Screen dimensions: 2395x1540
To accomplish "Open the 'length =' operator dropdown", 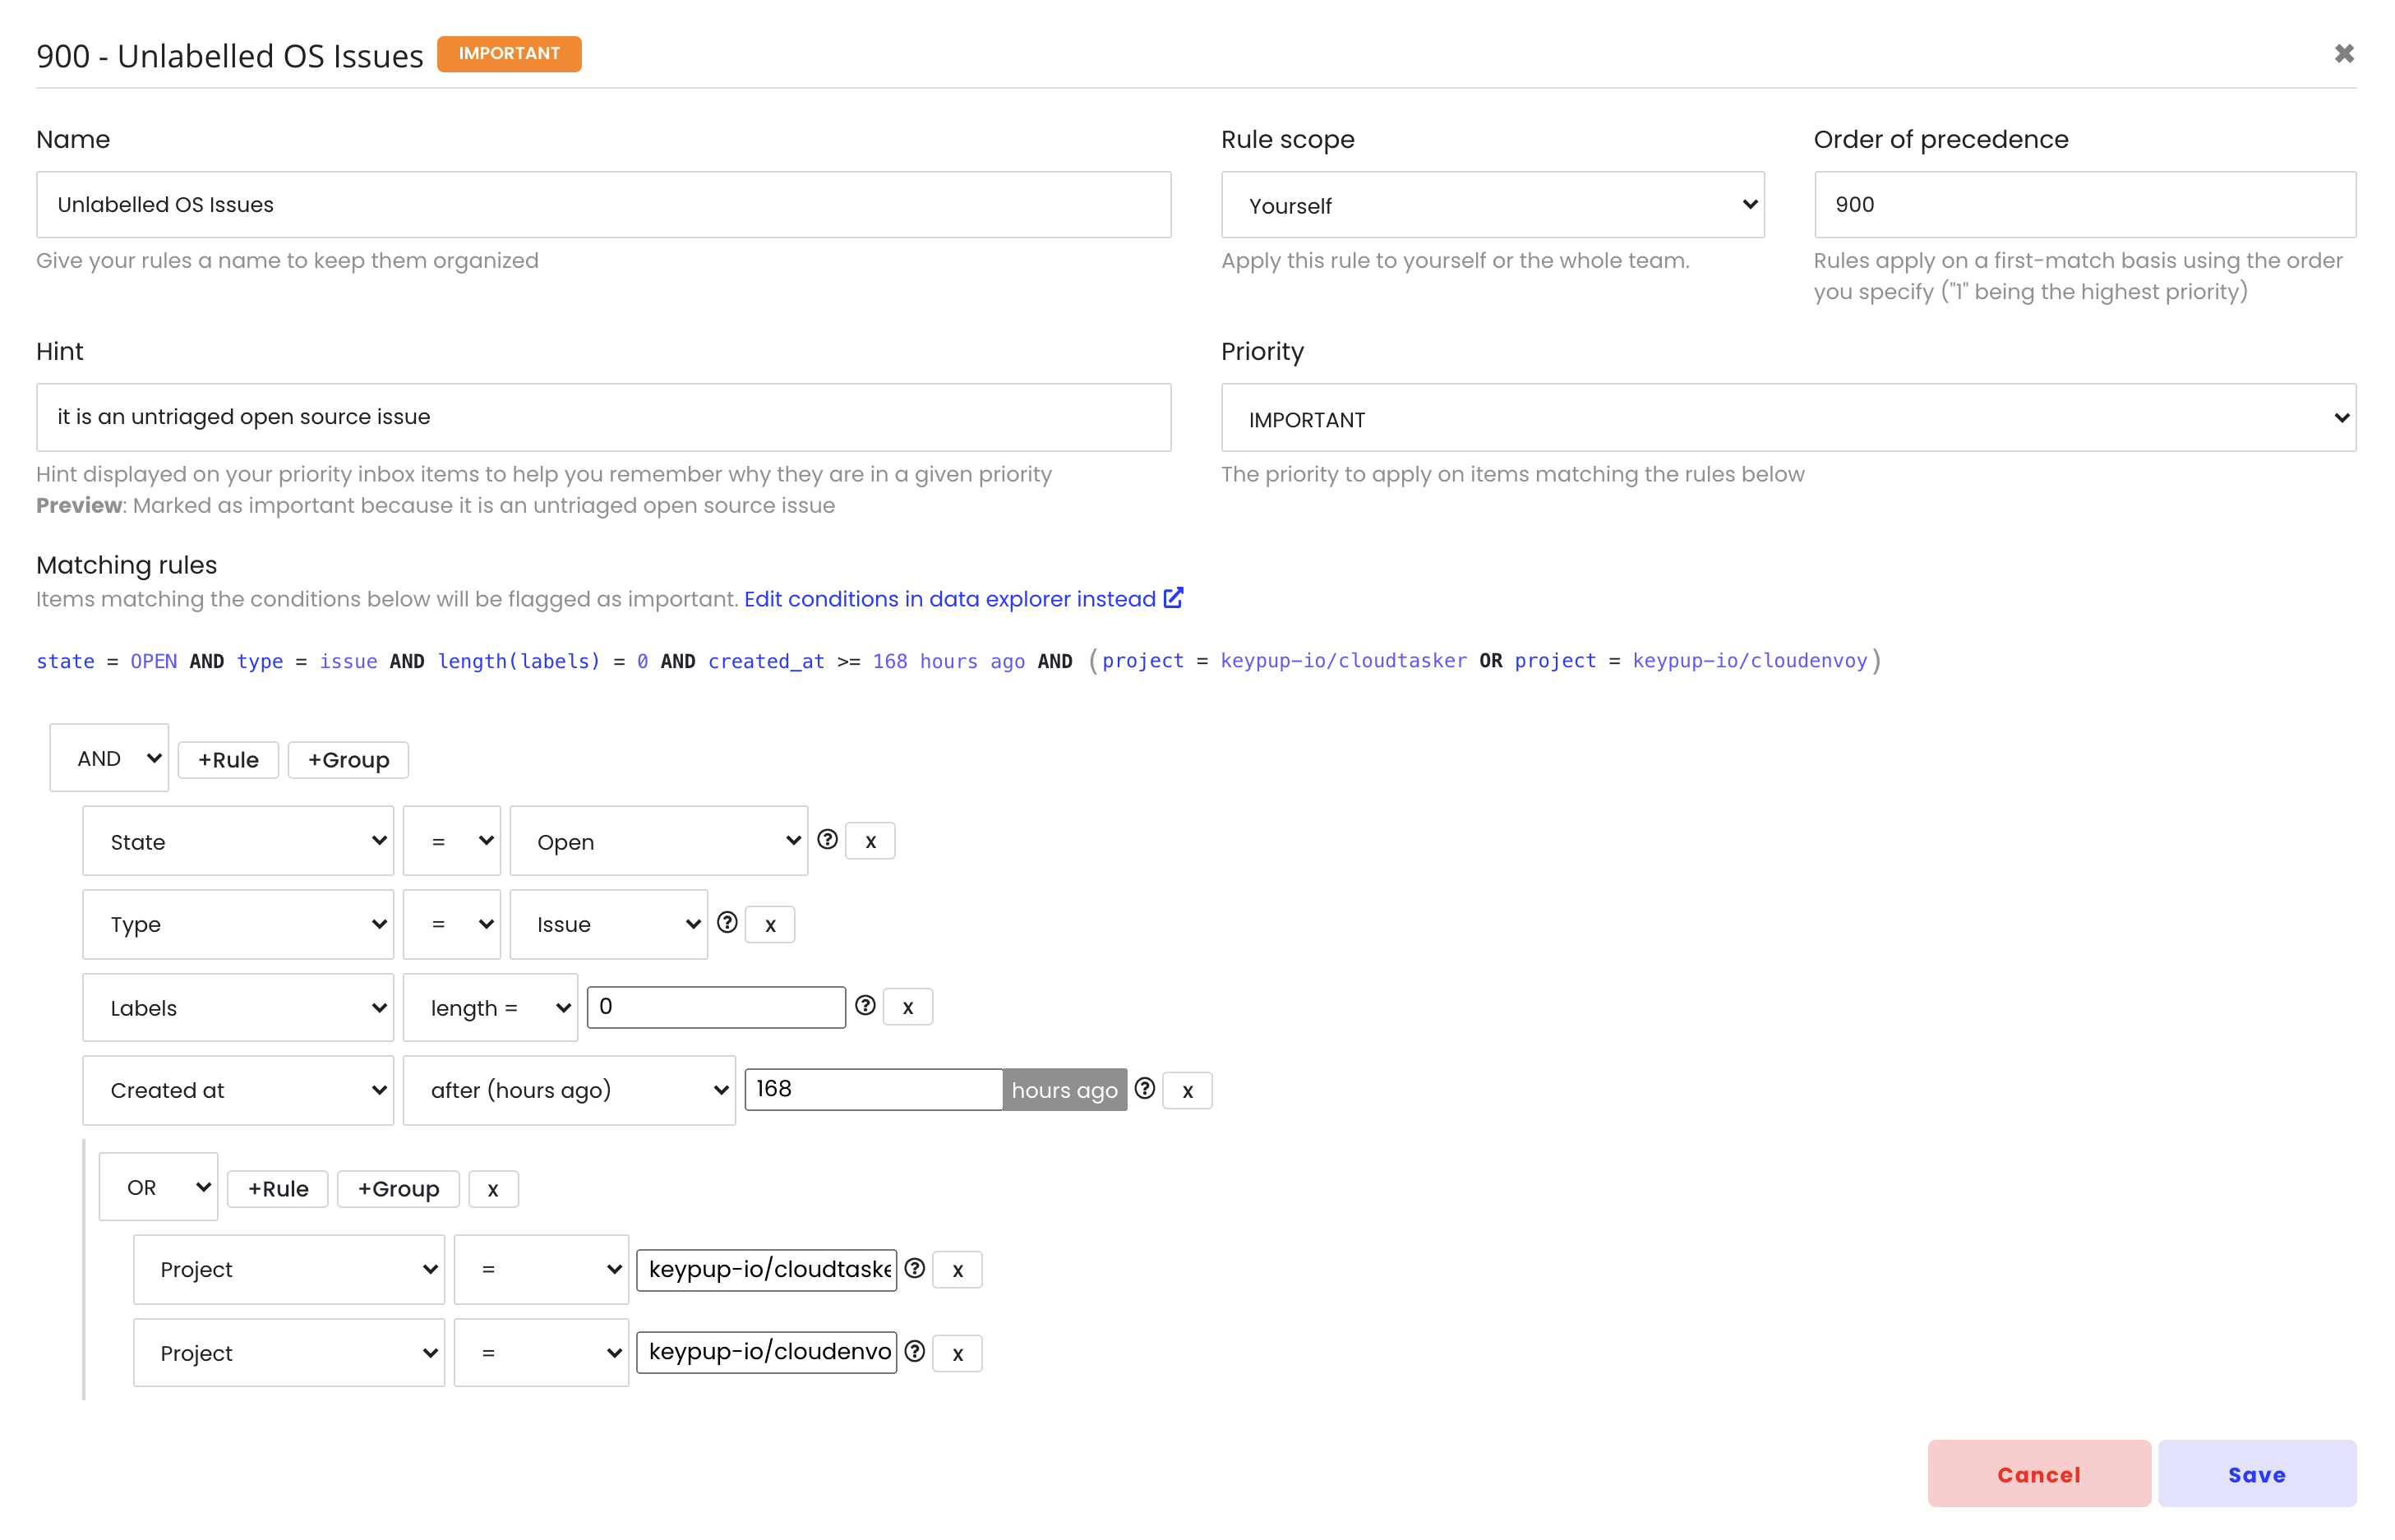I will coord(490,1008).
